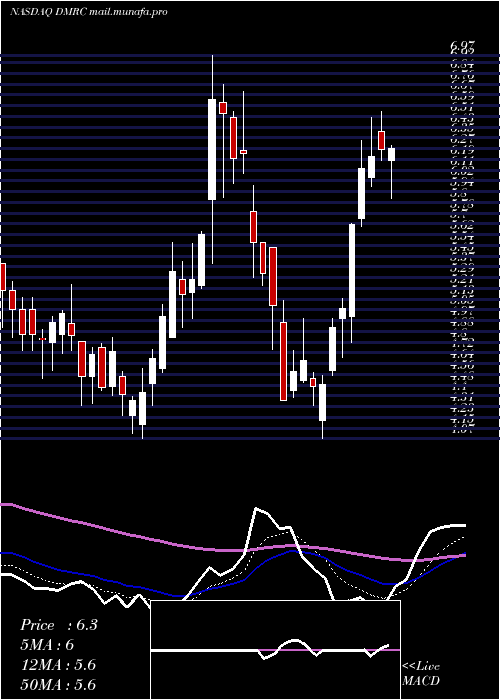Open the MACD inset chart panel
This screenshot has width=500, height=700.
275,650
